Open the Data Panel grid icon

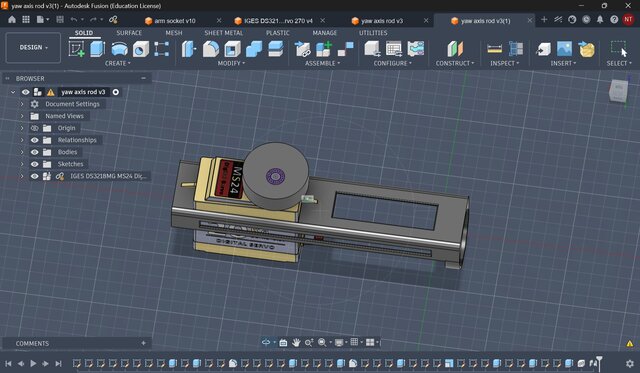(26, 20)
